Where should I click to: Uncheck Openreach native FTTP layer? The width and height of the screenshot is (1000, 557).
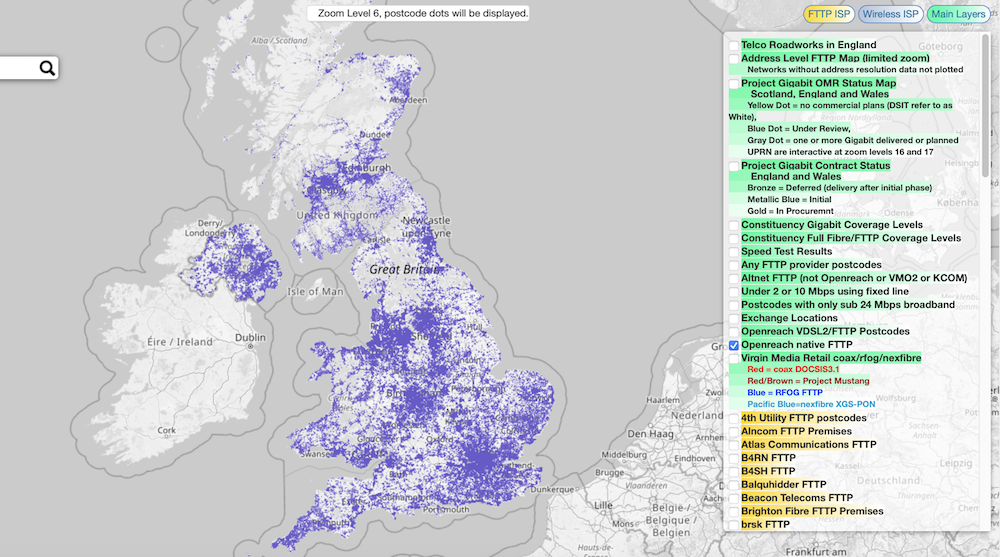[x=734, y=345]
